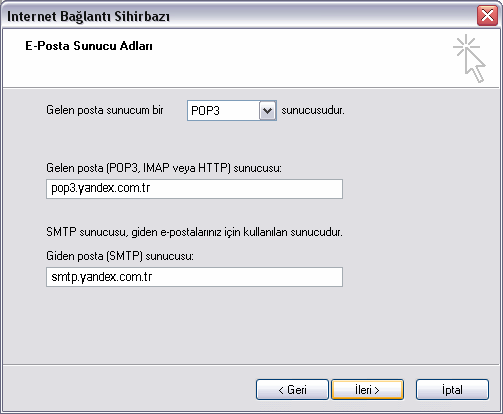The image size is (503, 414).
Task: Click the wizard cursor icon in header
Action: point(469,58)
